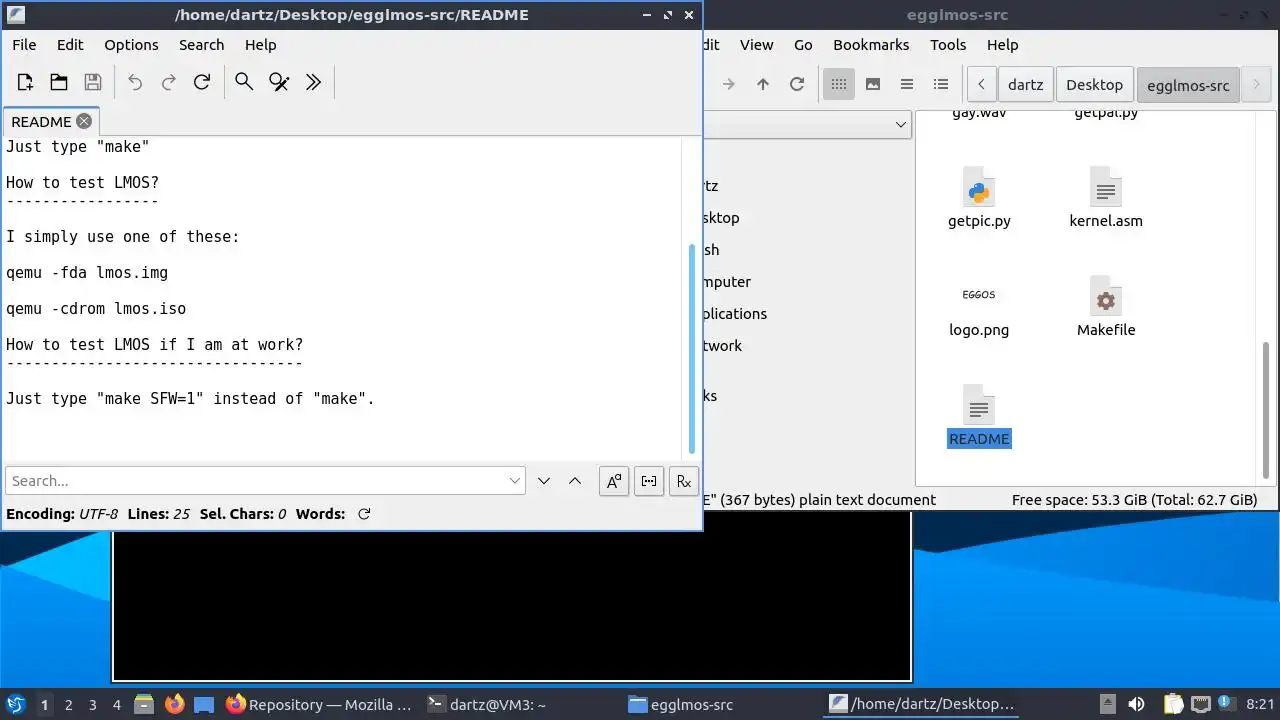The height and width of the screenshot is (720, 1280).
Task: Create a new document in the editor
Action: coord(25,82)
